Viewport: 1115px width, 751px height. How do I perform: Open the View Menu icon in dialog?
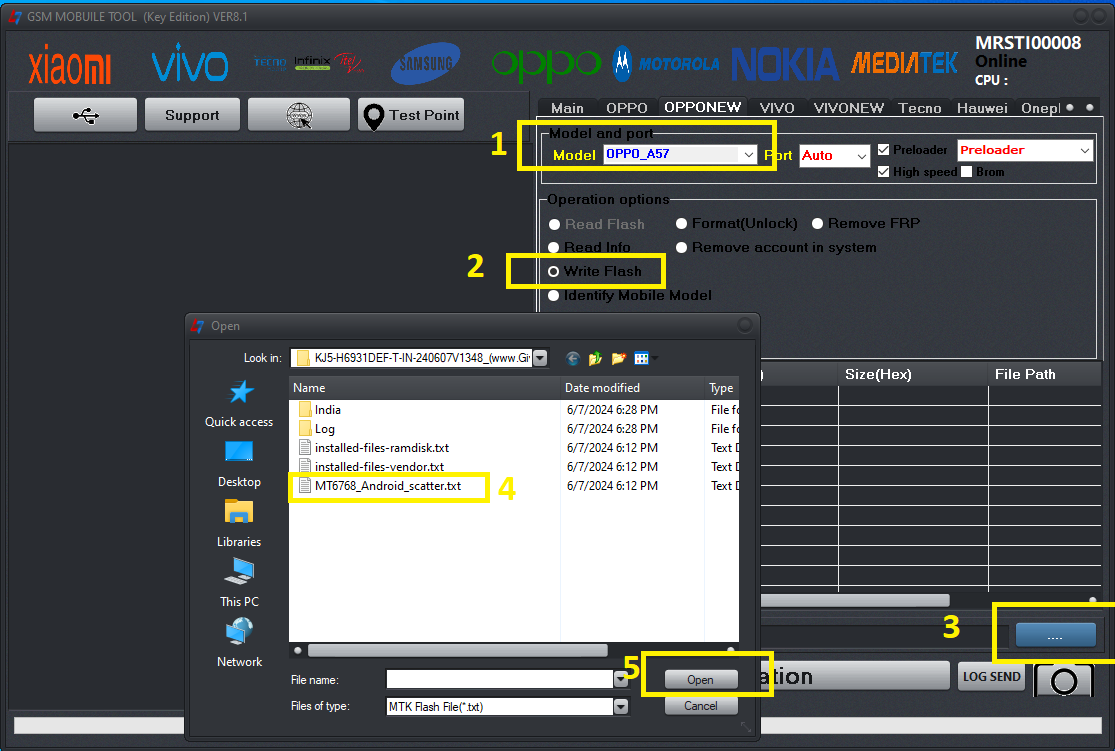pos(641,358)
